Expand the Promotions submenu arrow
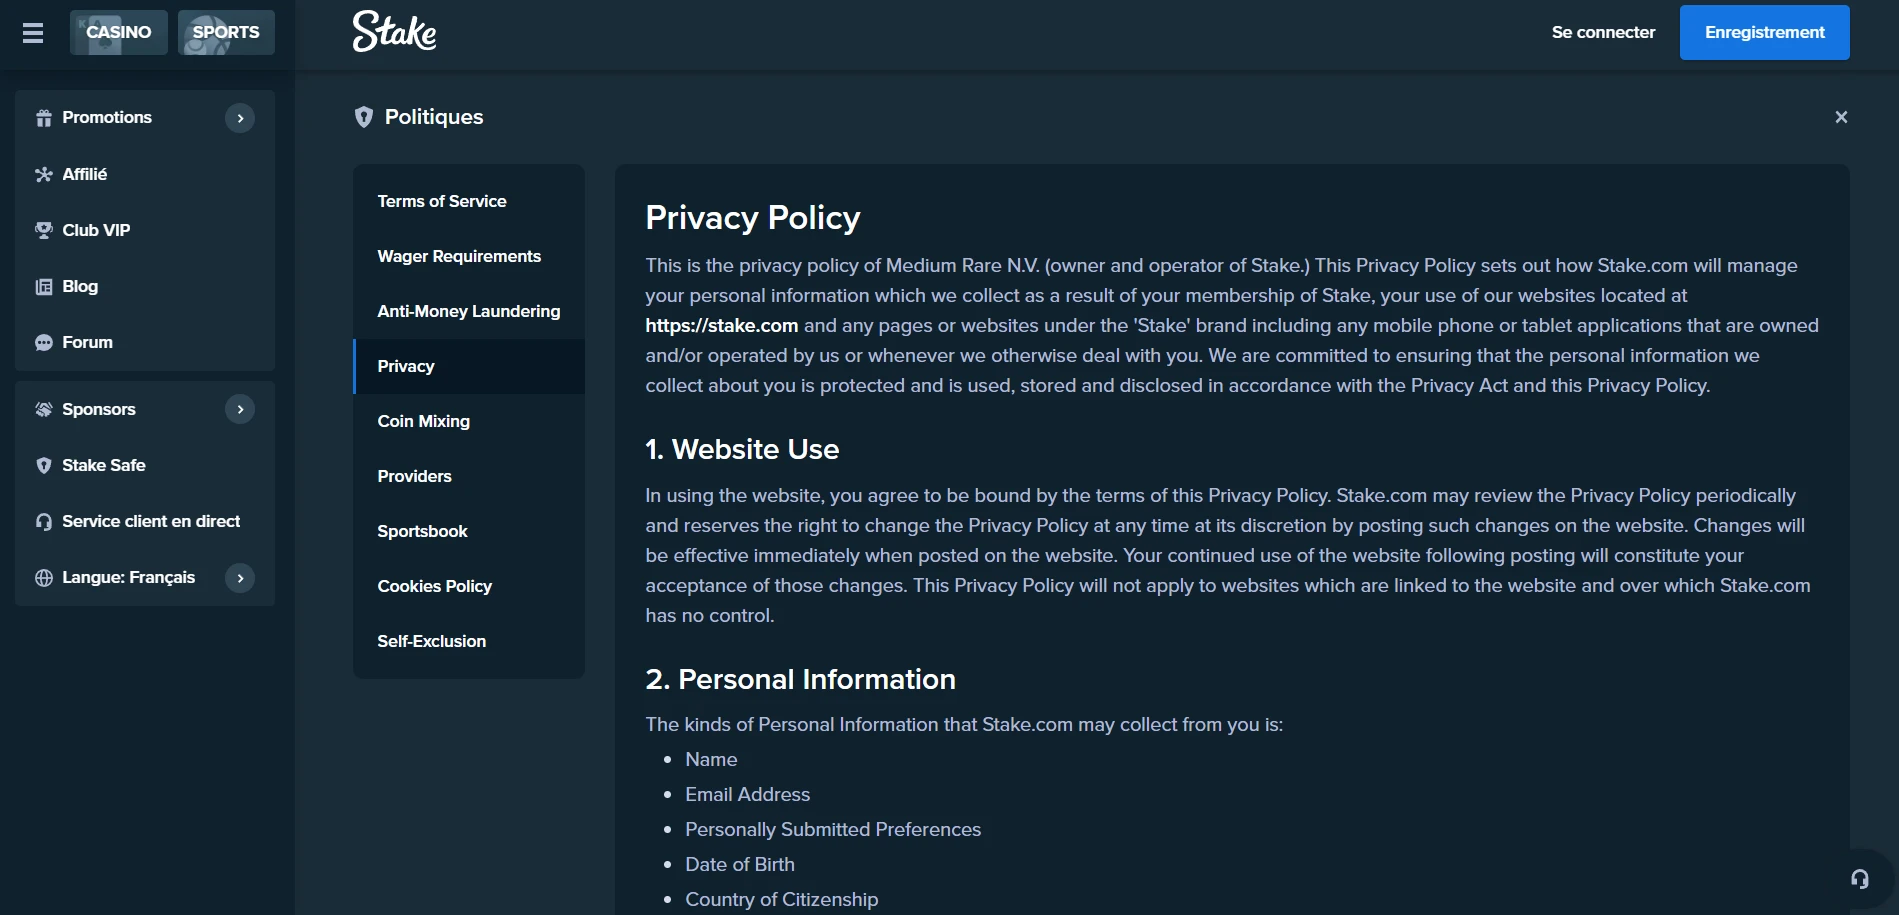This screenshot has width=1899, height=915. [240, 118]
